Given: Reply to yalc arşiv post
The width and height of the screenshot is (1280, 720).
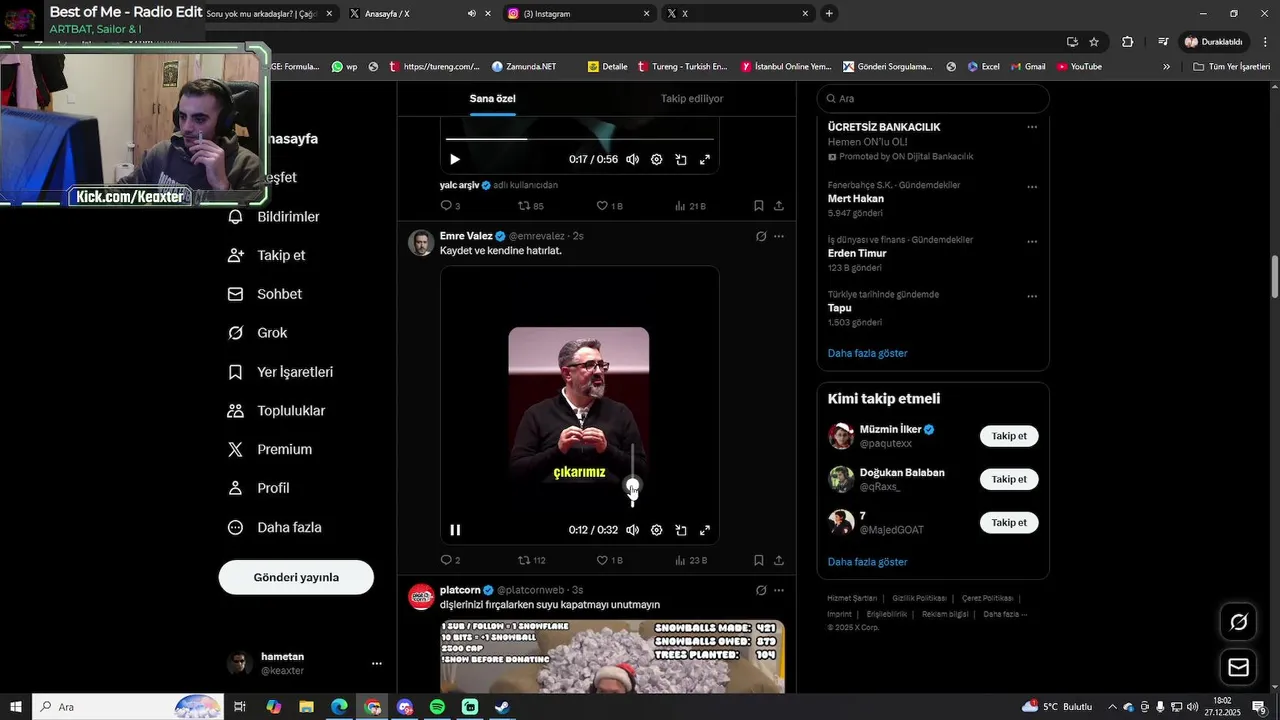Looking at the screenshot, I should 450,206.
